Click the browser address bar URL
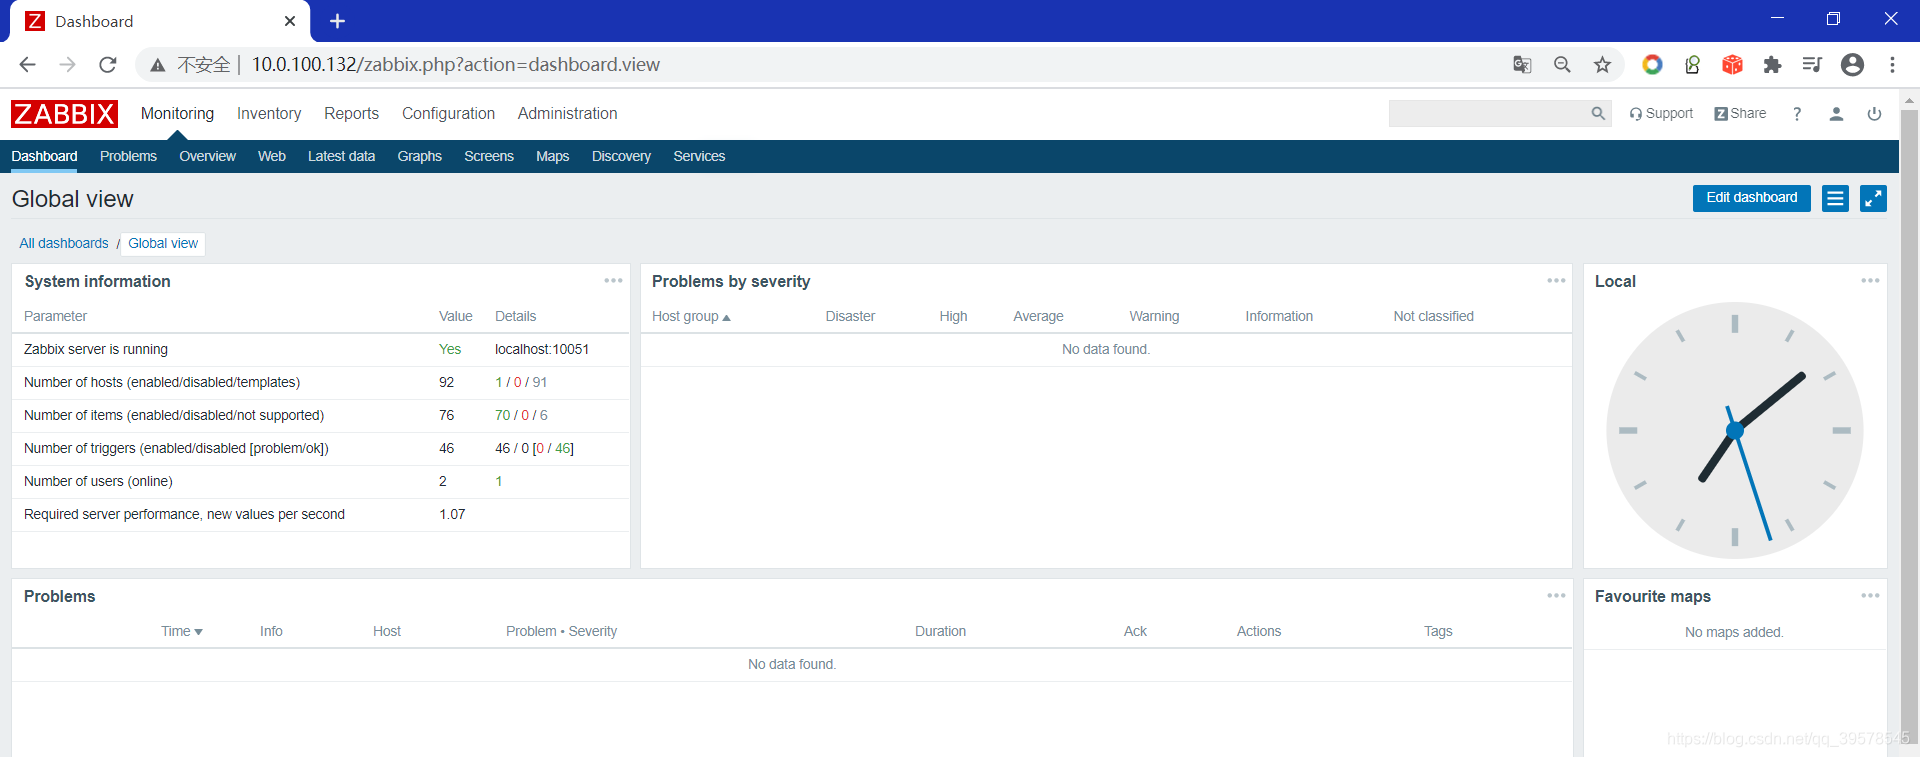The width and height of the screenshot is (1920, 757). 455,65
